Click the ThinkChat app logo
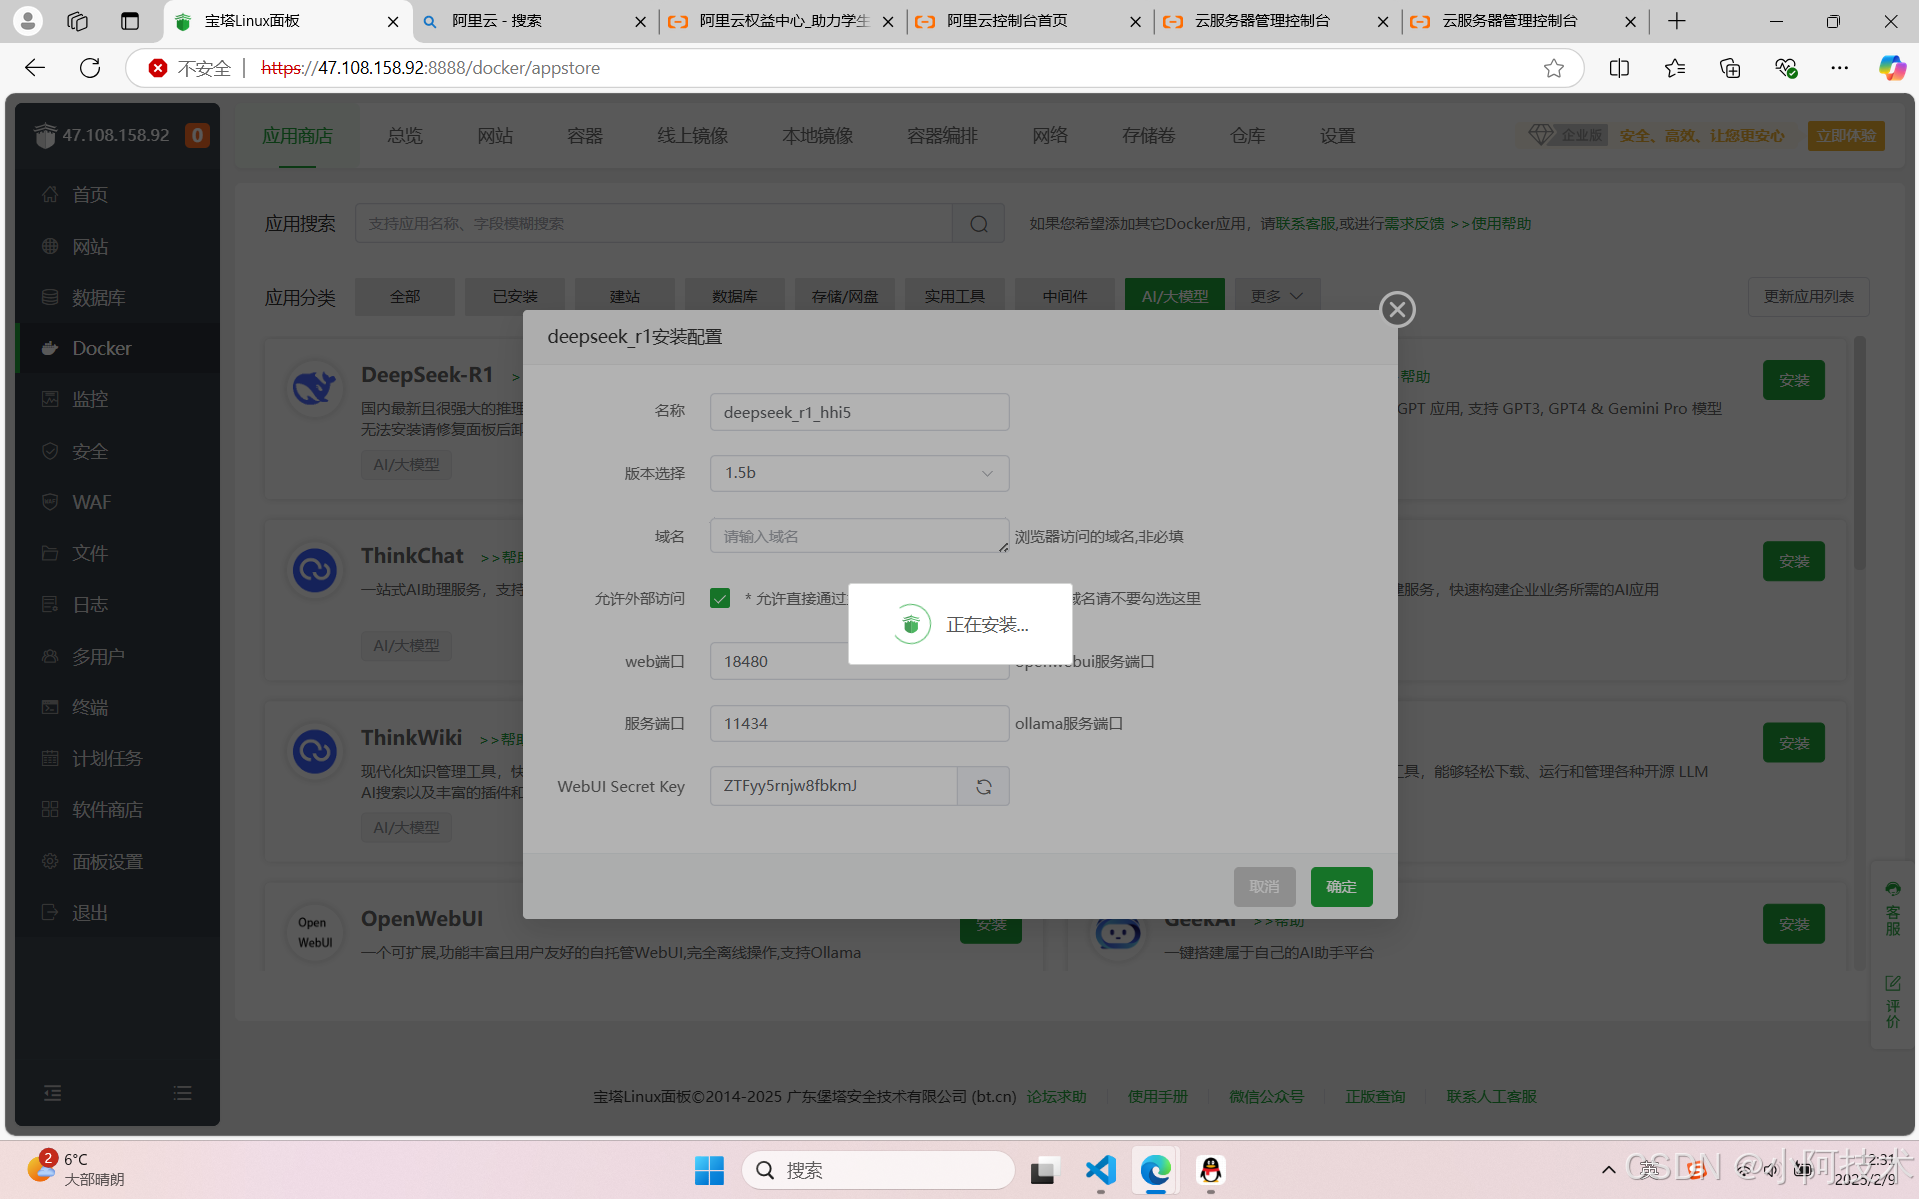The width and height of the screenshot is (1919, 1199). [314, 570]
